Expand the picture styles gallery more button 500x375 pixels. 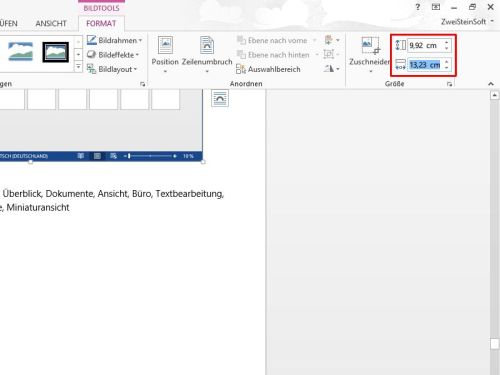pyautogui.click(x=78, y=66)
